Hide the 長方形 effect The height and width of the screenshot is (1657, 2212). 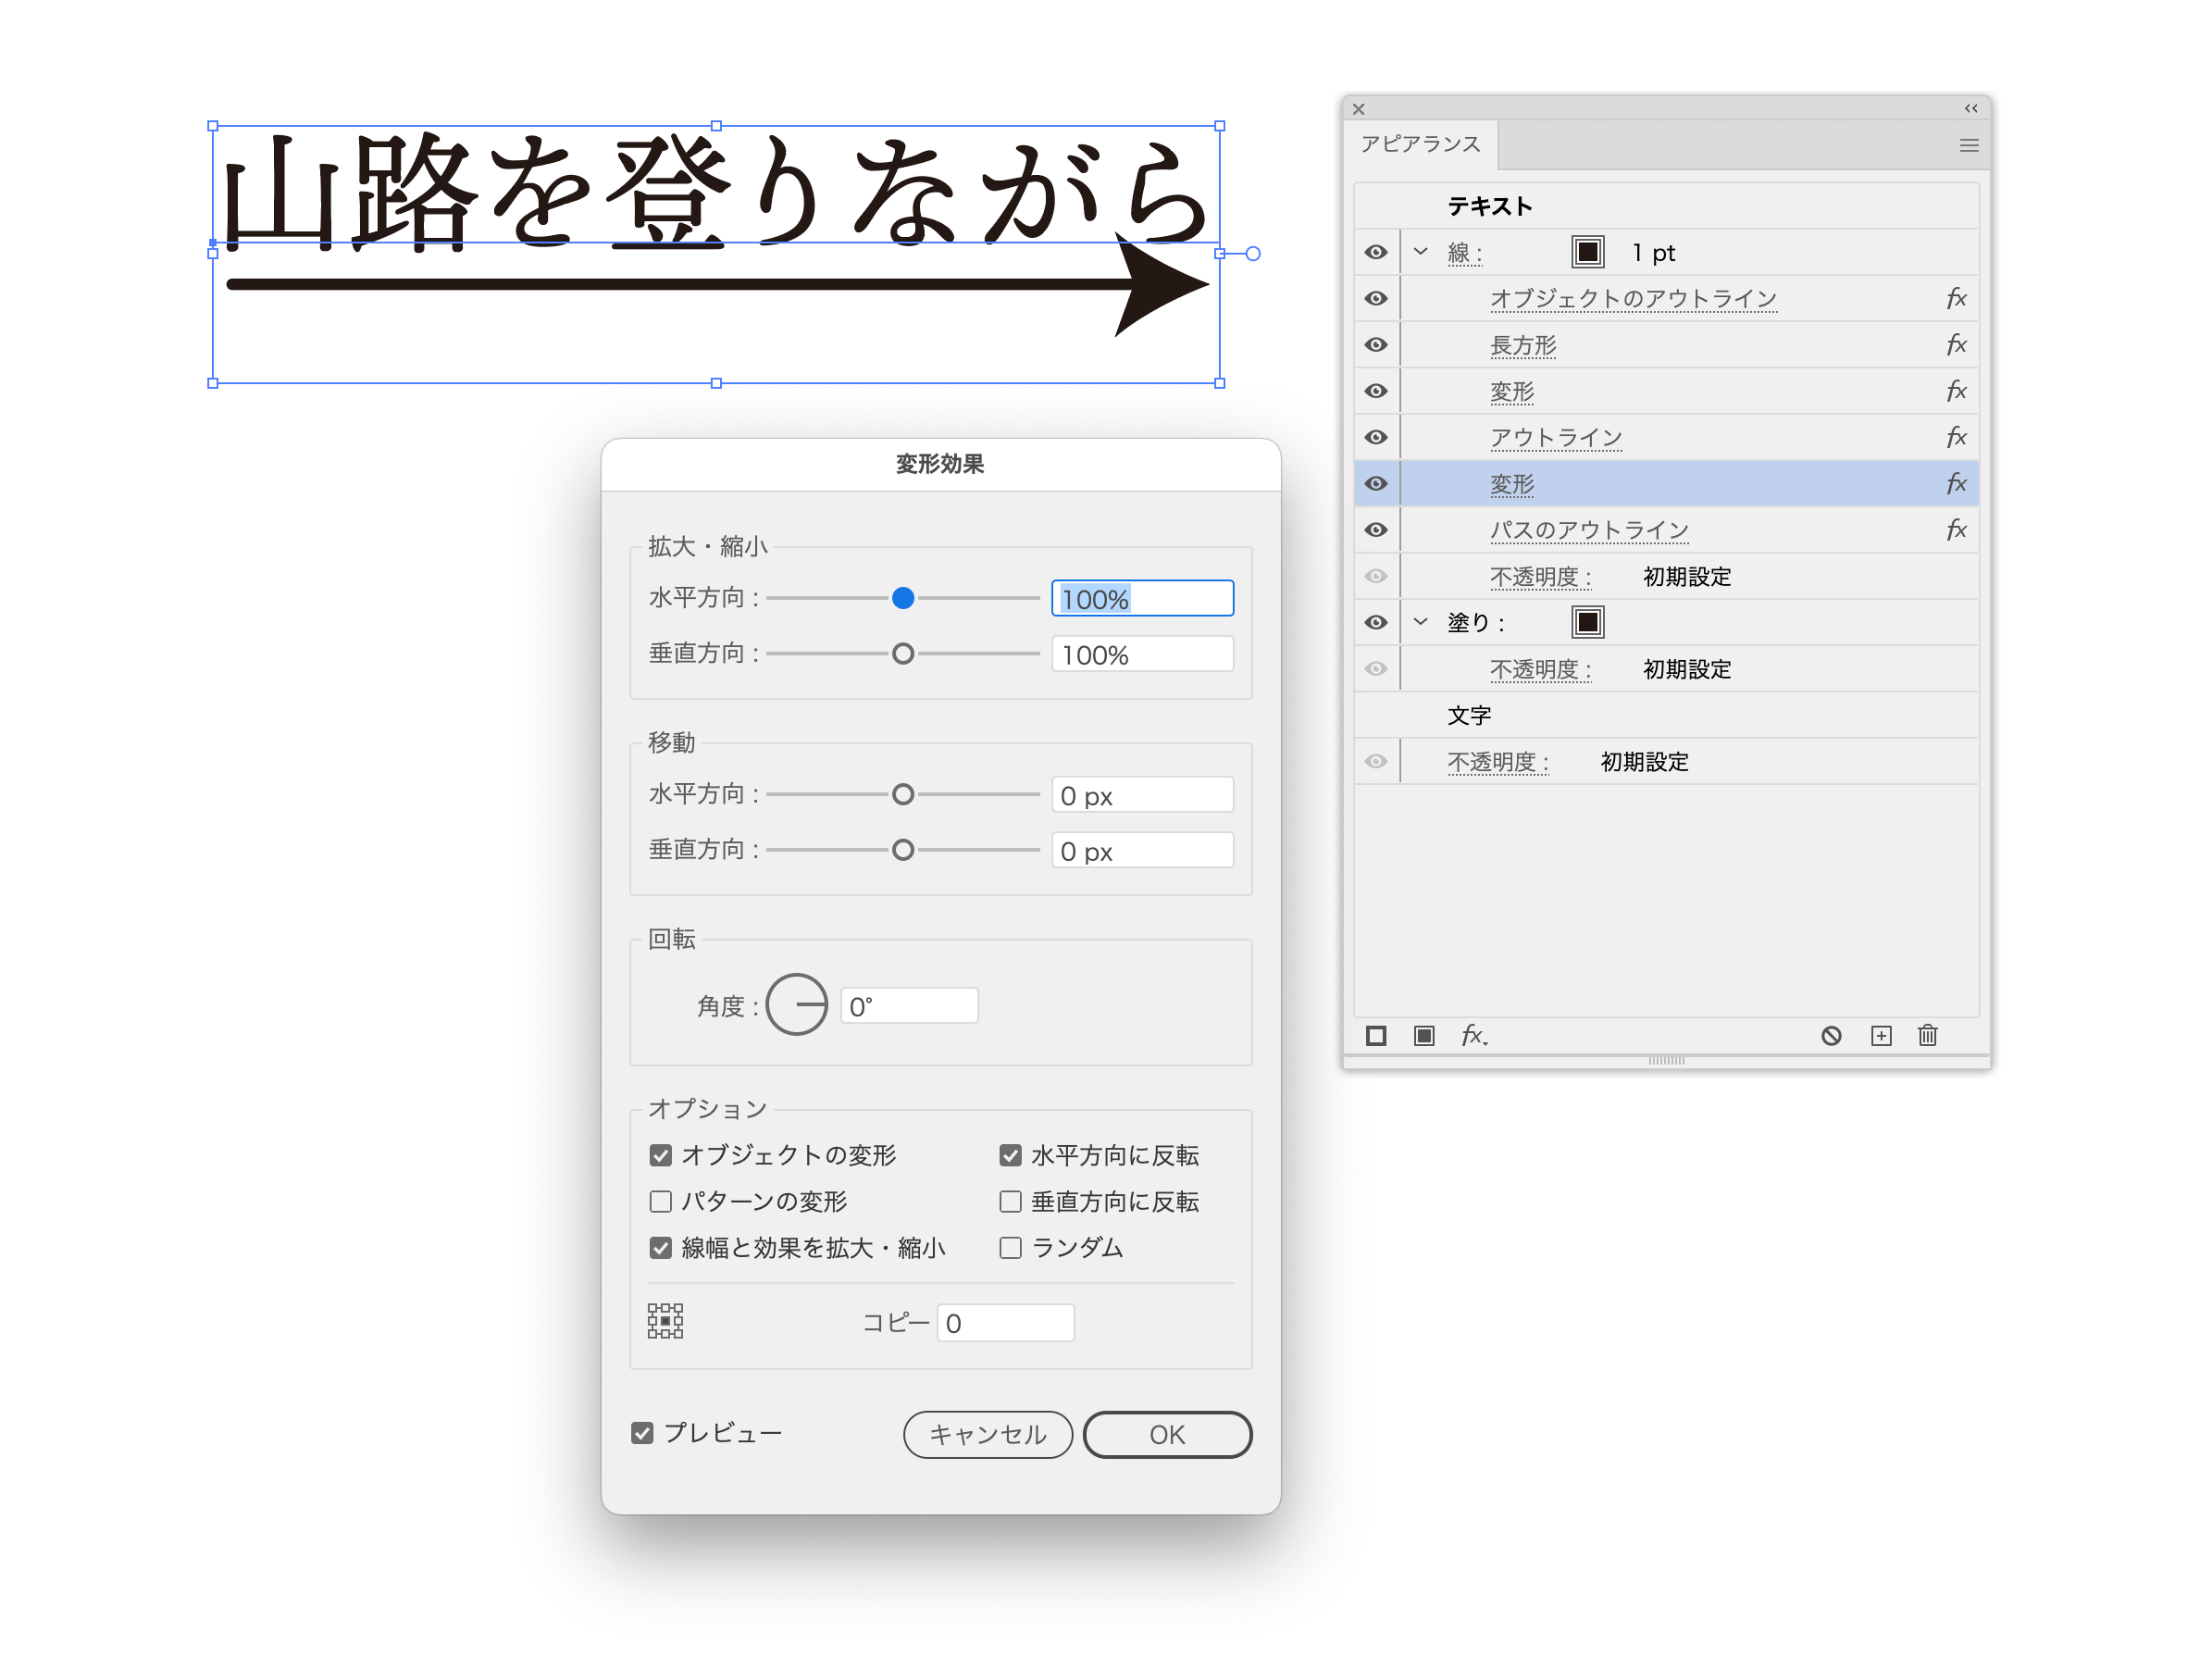(x=1376, y=344)
